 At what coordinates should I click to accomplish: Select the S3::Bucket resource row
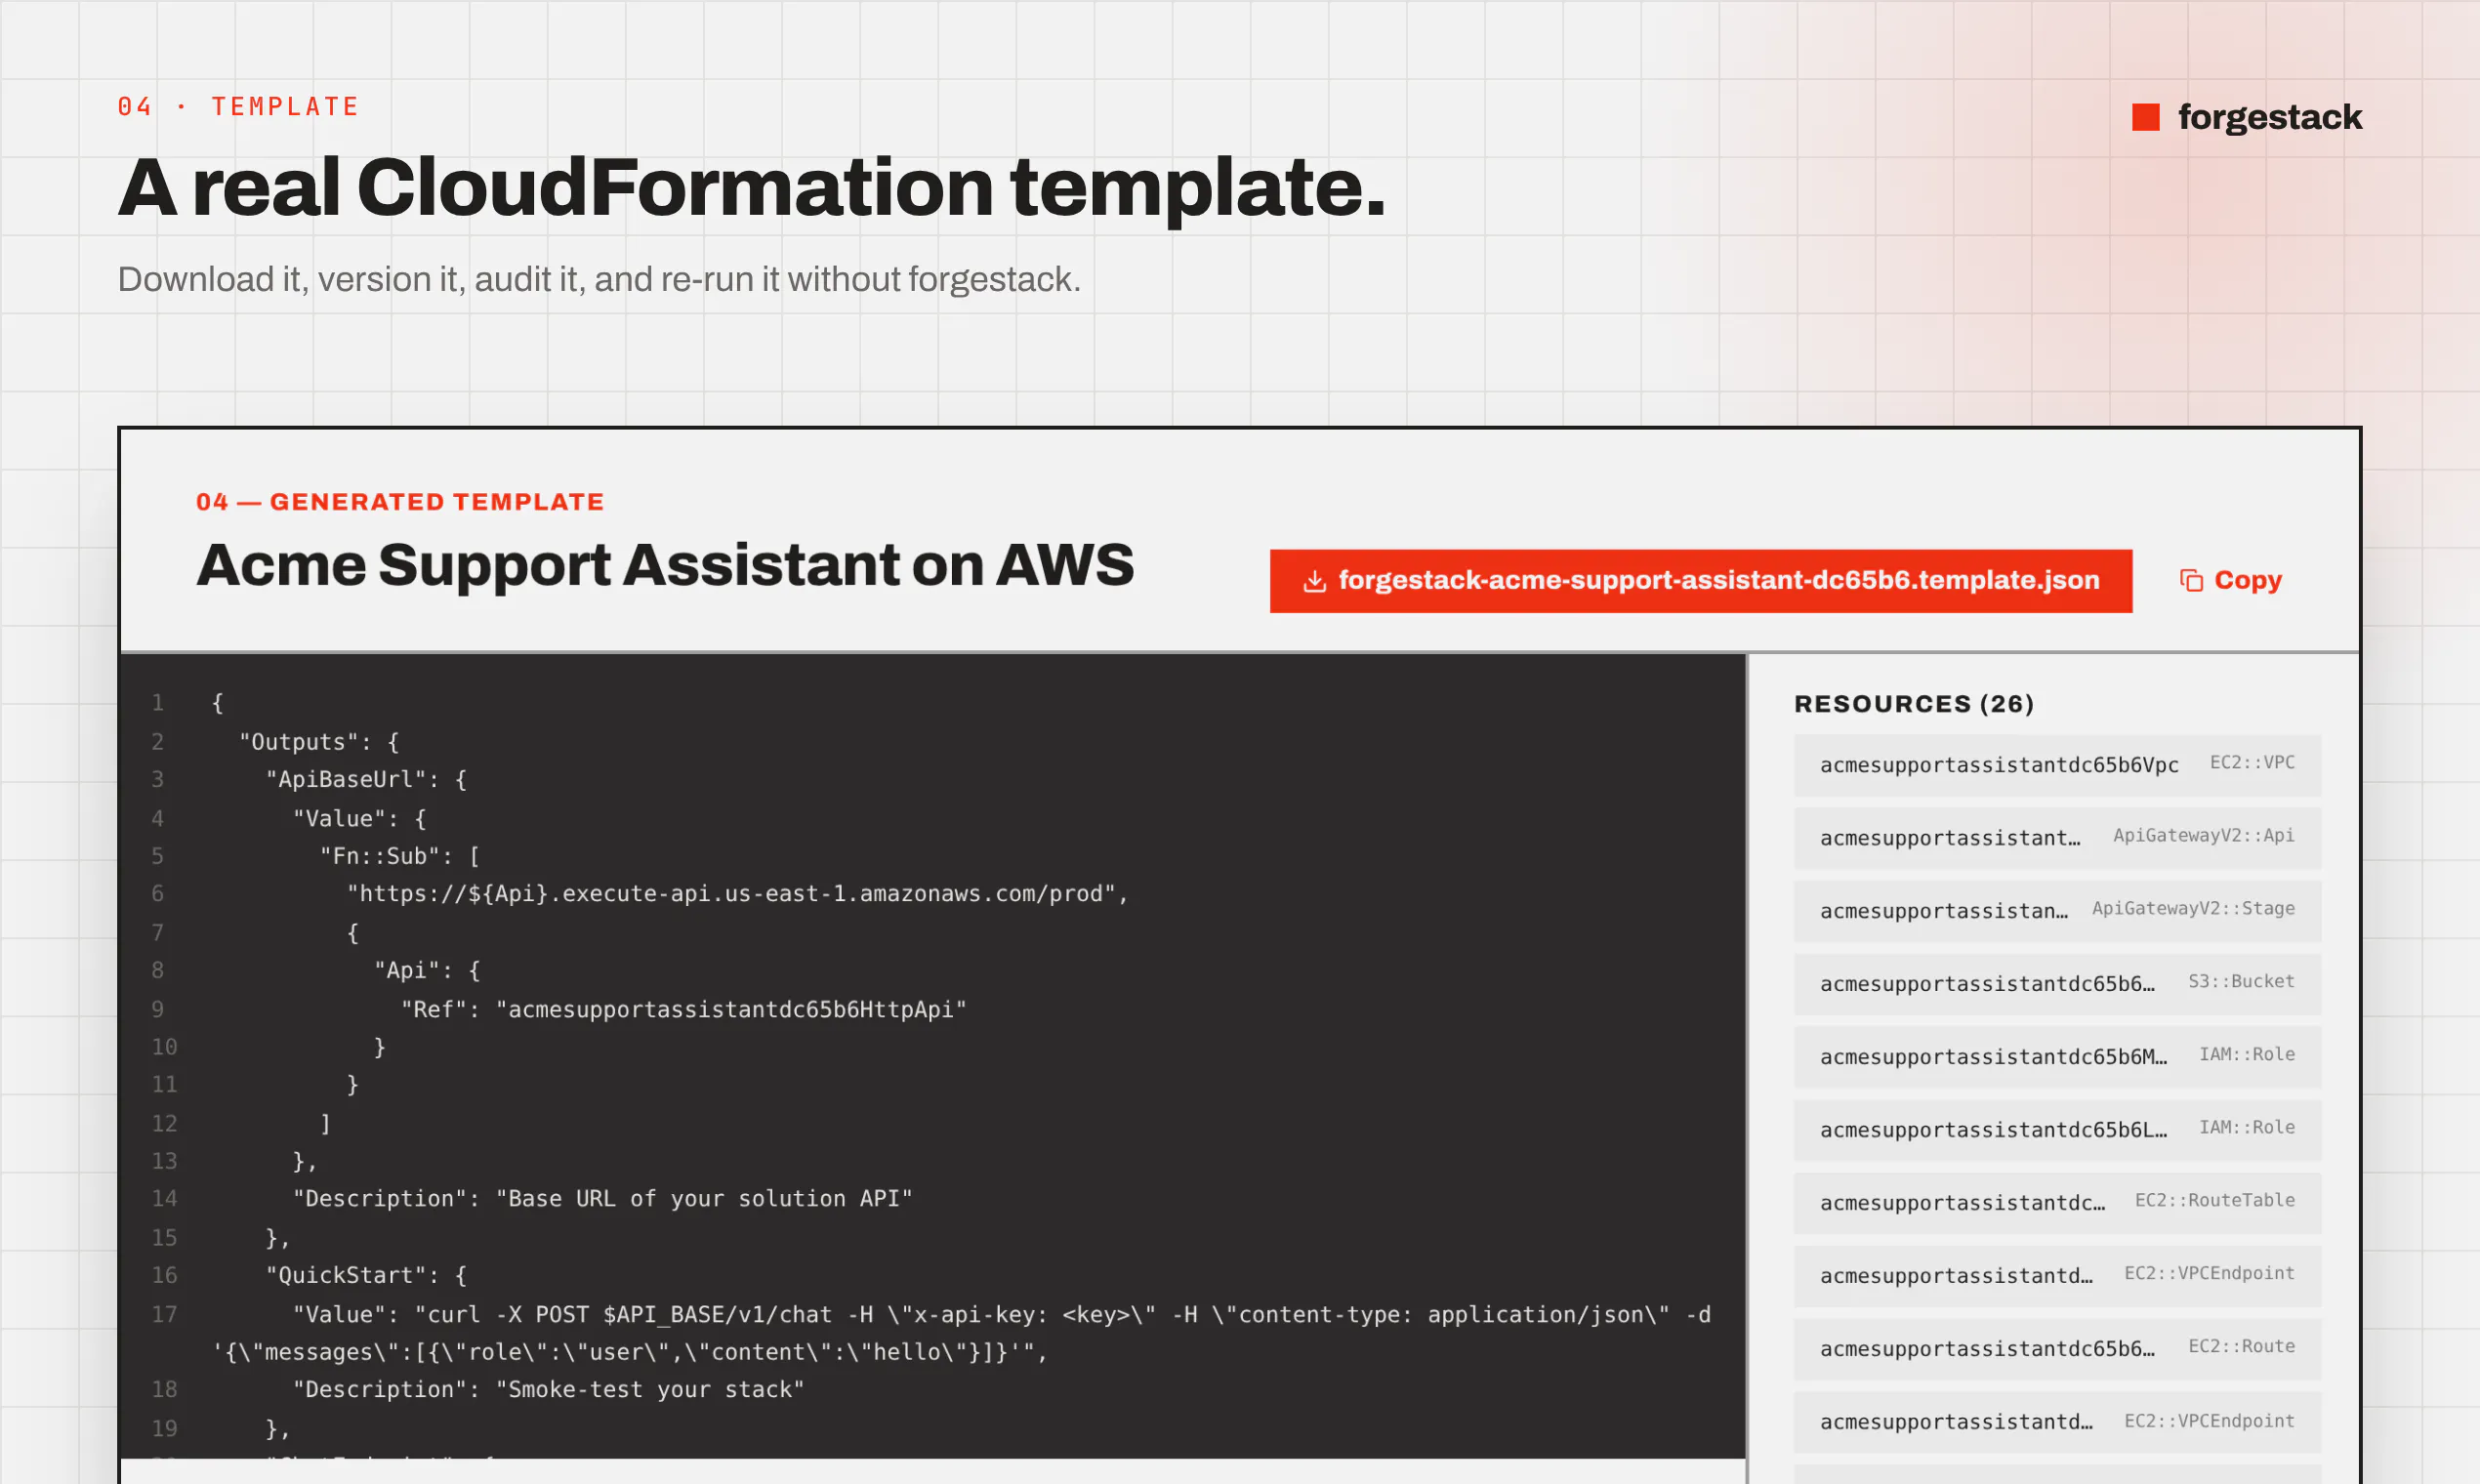2057,984
